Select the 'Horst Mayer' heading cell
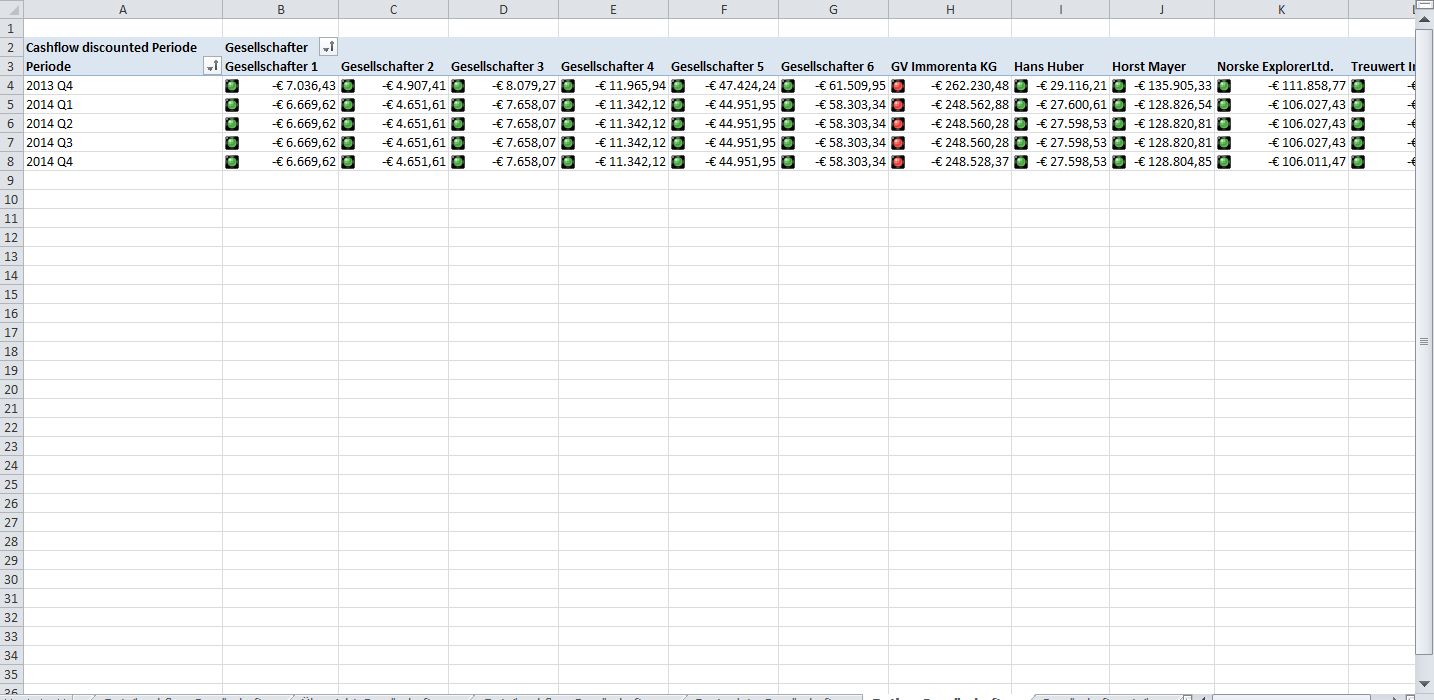Image resolution: width=1434 pixels, height=700 pixels. tap(1162, 66)
